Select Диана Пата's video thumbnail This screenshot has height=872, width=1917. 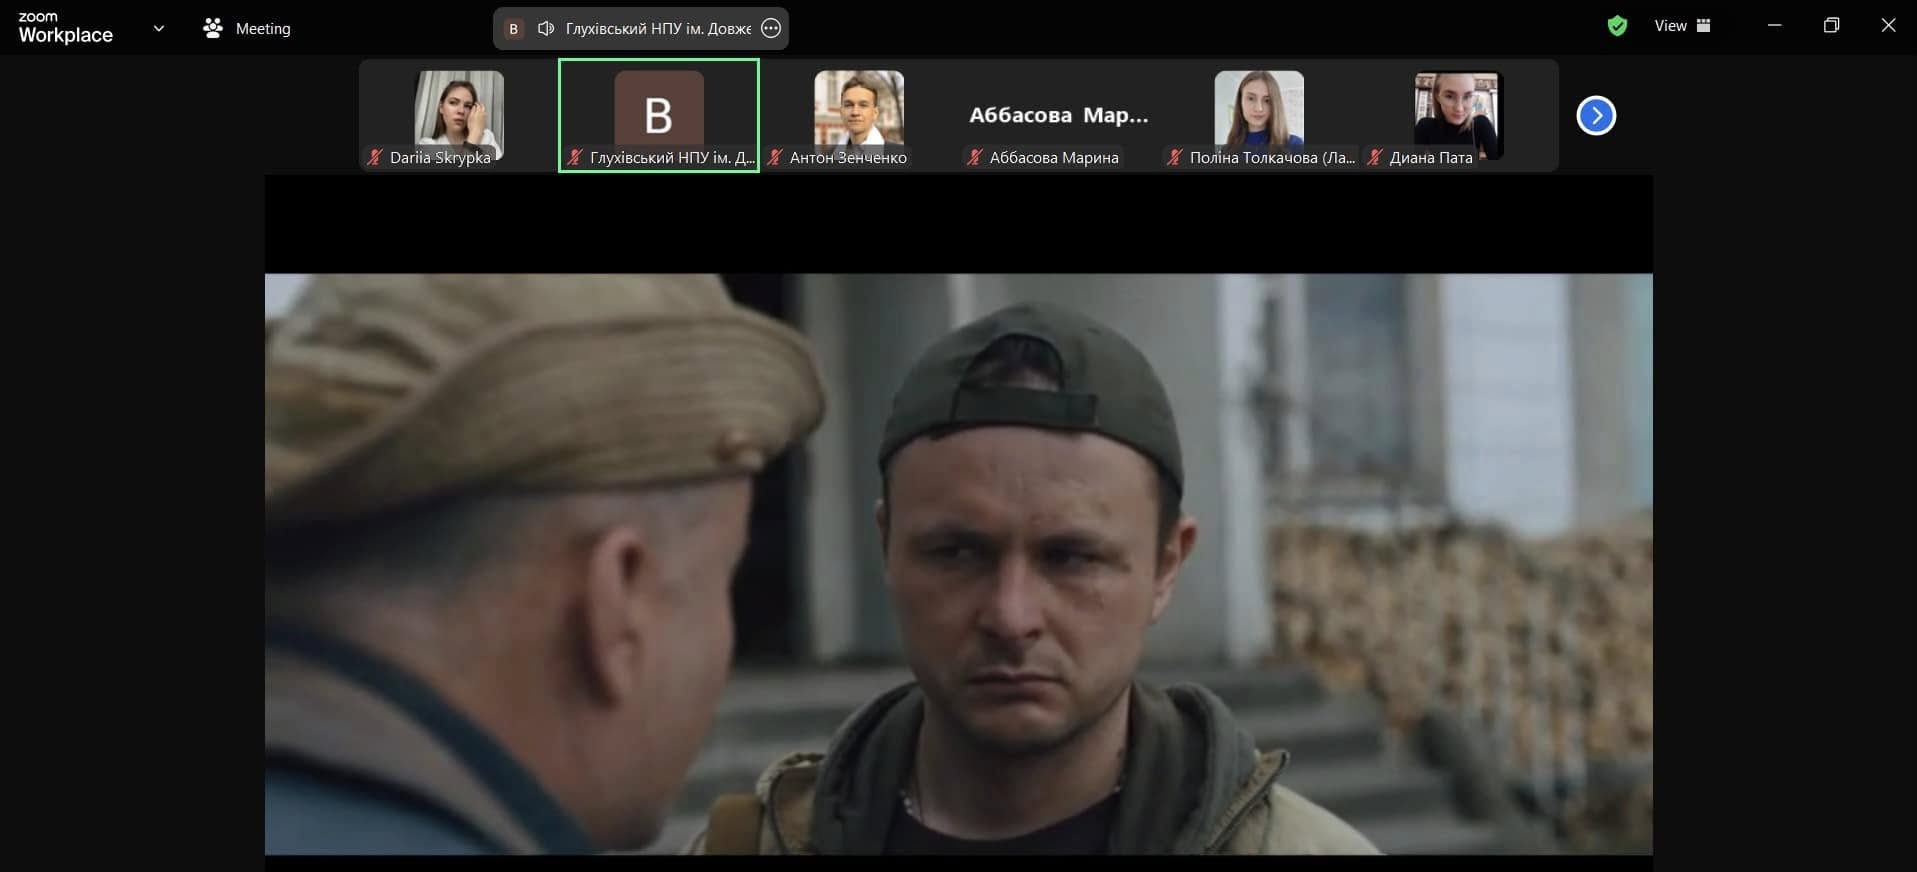pos(1459,115)
